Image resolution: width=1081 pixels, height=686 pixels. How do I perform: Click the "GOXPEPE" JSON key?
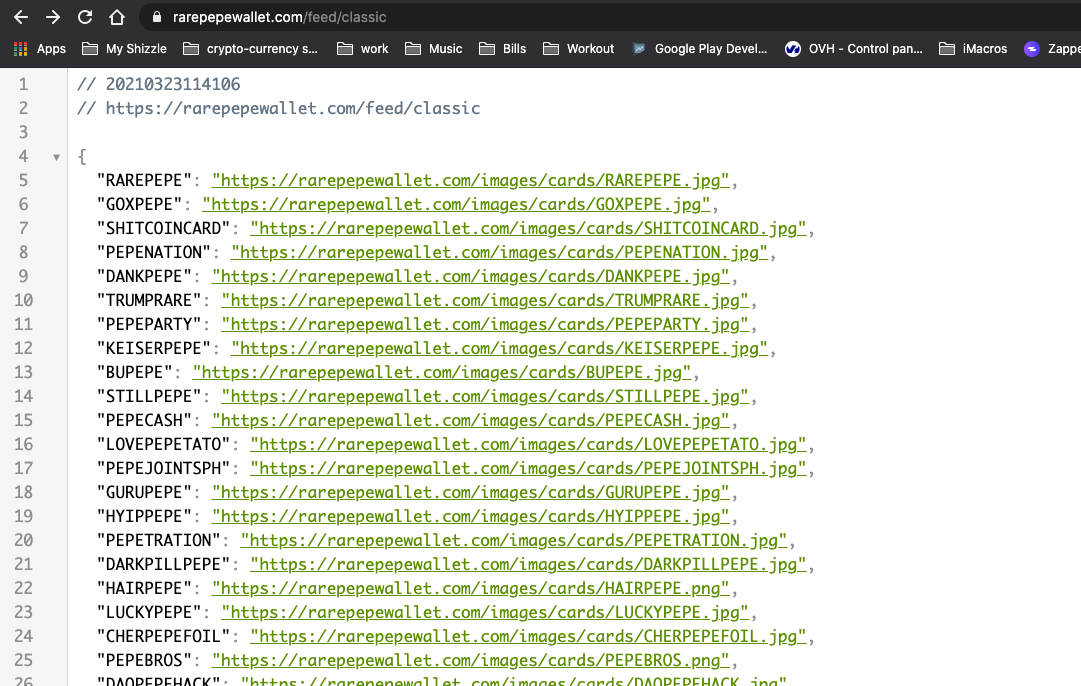click(139, 205)
